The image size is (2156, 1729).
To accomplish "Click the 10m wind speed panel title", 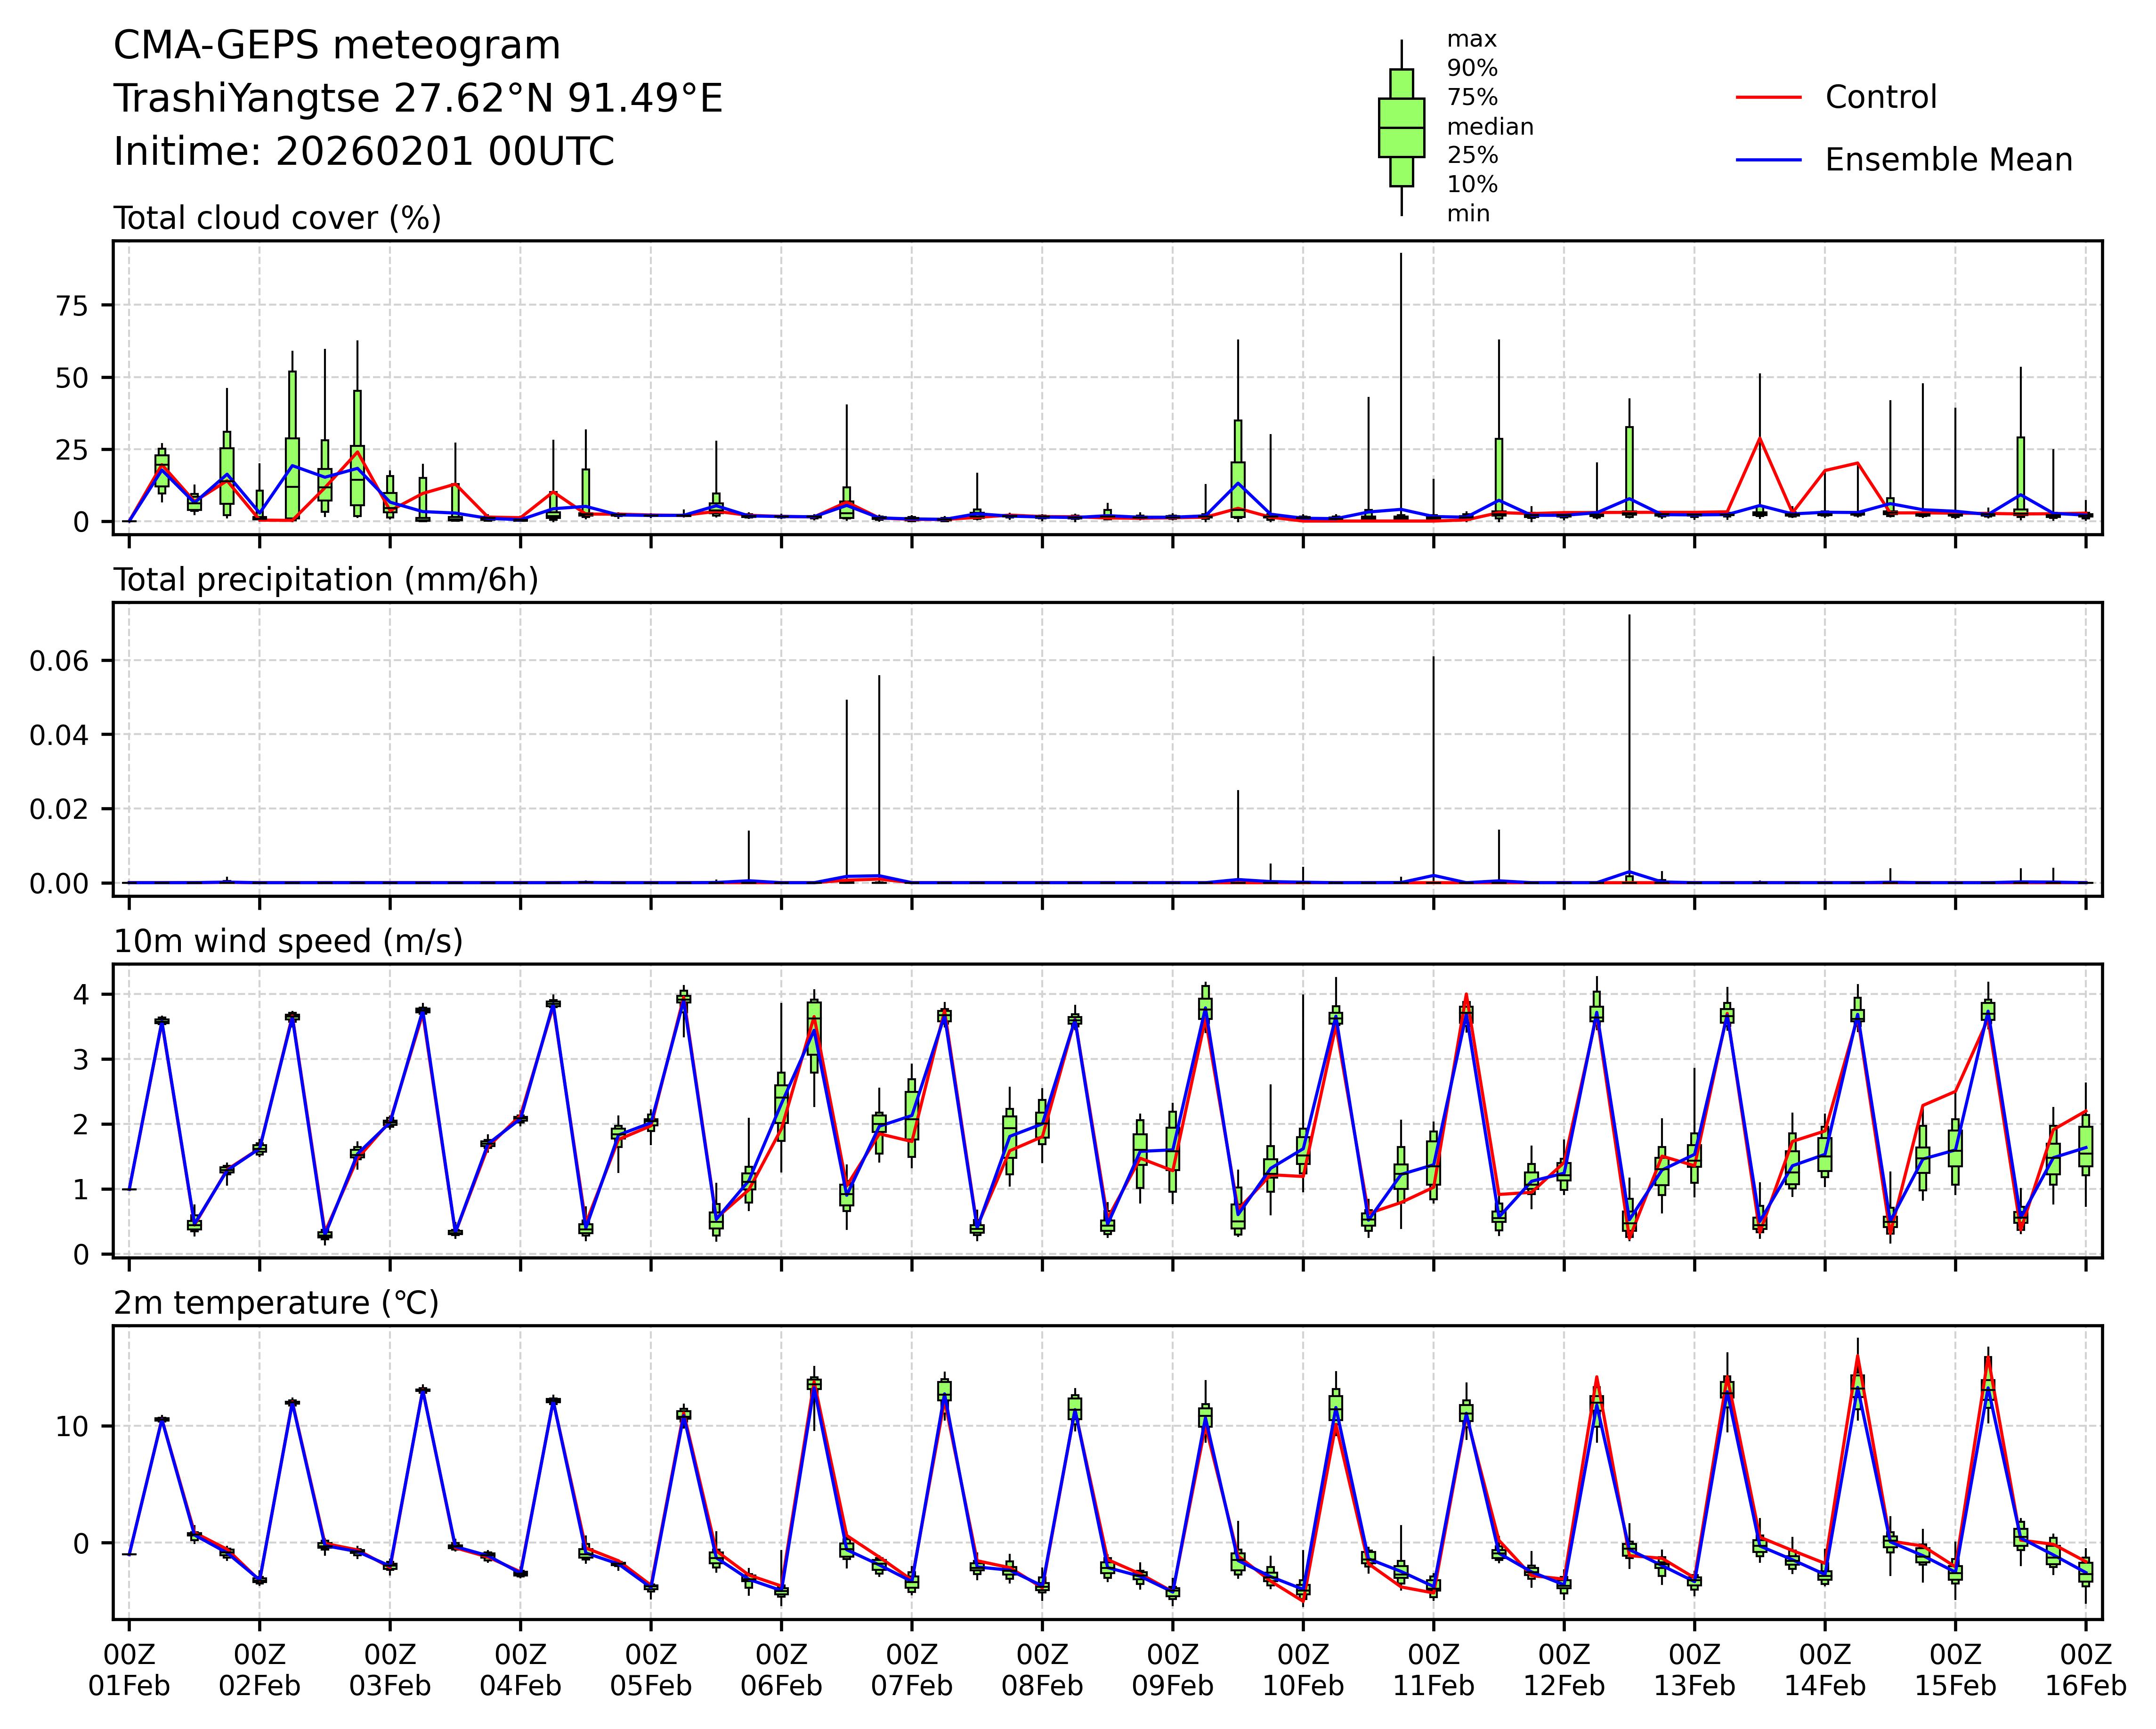I will [288, 942].
